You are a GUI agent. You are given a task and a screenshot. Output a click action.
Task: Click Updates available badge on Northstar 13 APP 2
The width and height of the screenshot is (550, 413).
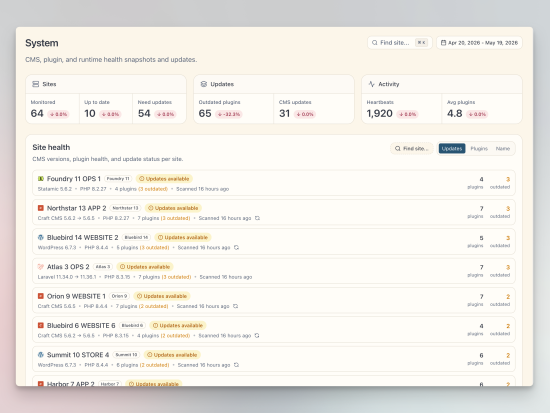click(x=173, y=208)
